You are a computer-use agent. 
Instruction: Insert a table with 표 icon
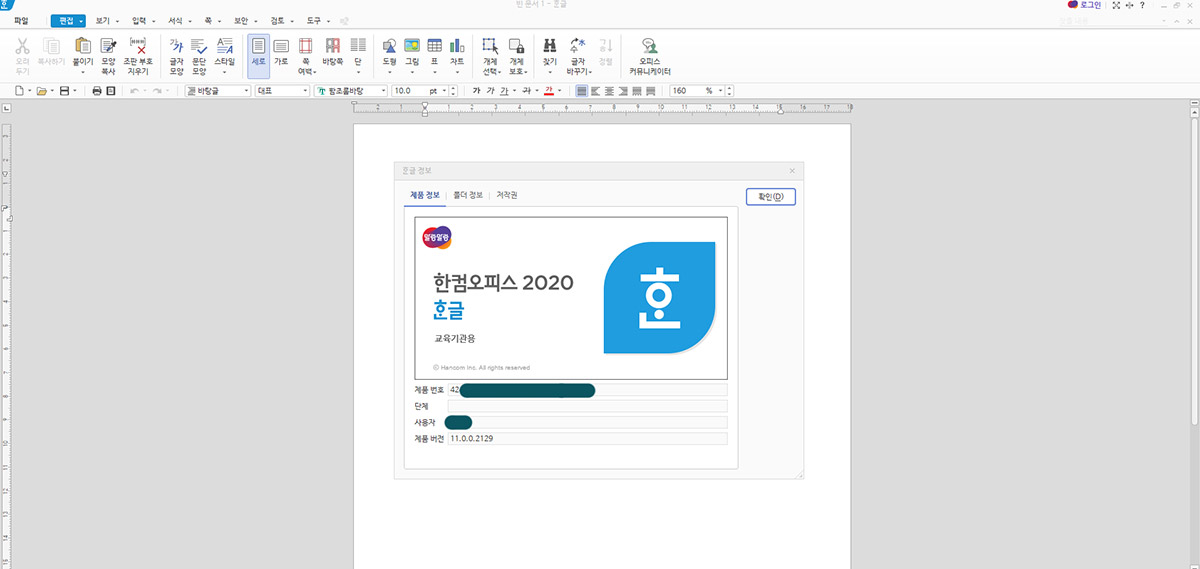point(434,45)
